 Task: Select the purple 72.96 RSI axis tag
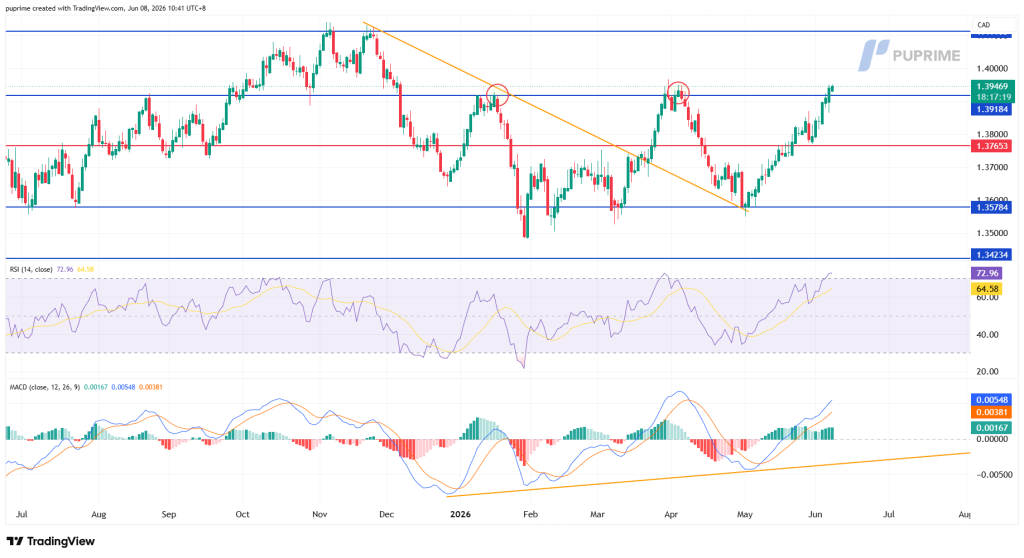click(986, 273)
